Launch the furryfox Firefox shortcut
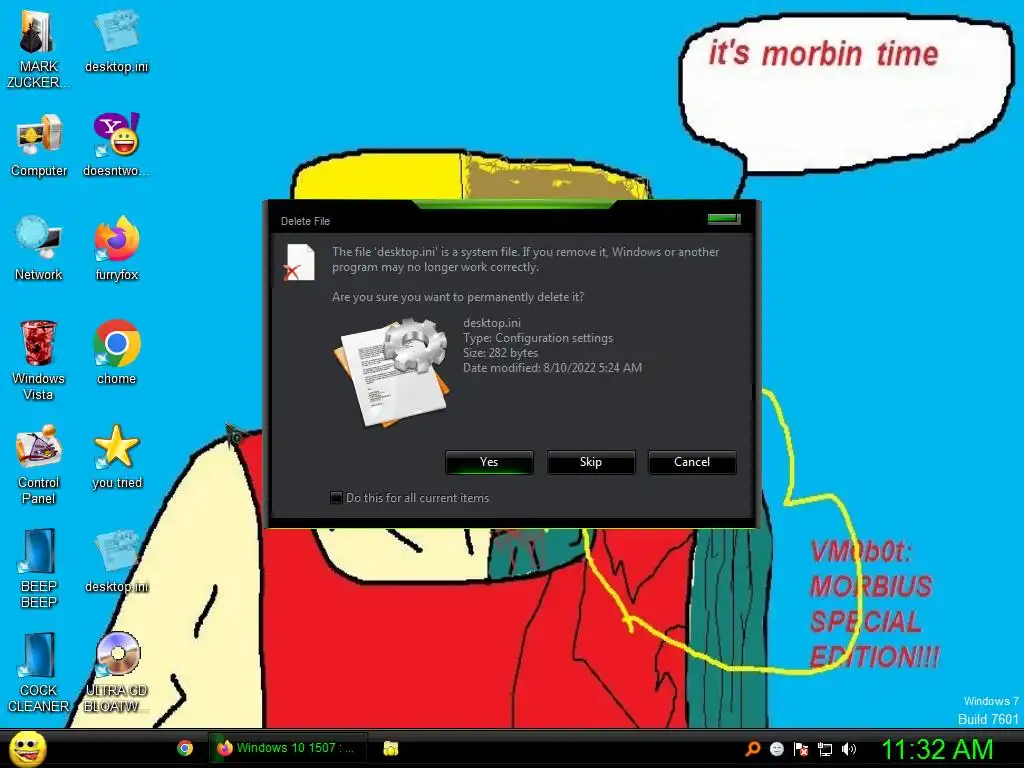1024x768 pixels. [x=116, y=249]
